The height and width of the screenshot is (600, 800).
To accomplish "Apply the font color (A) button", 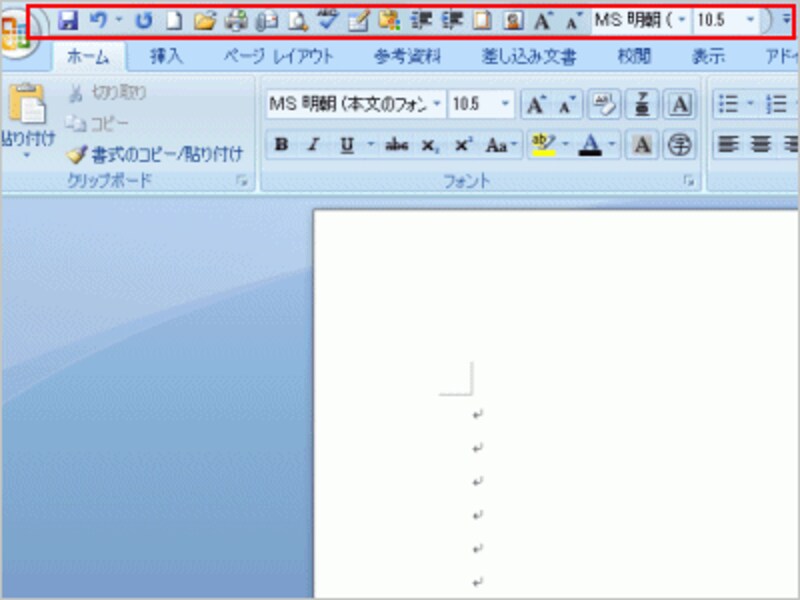I will pyautogui.click(x=590, y=145).
